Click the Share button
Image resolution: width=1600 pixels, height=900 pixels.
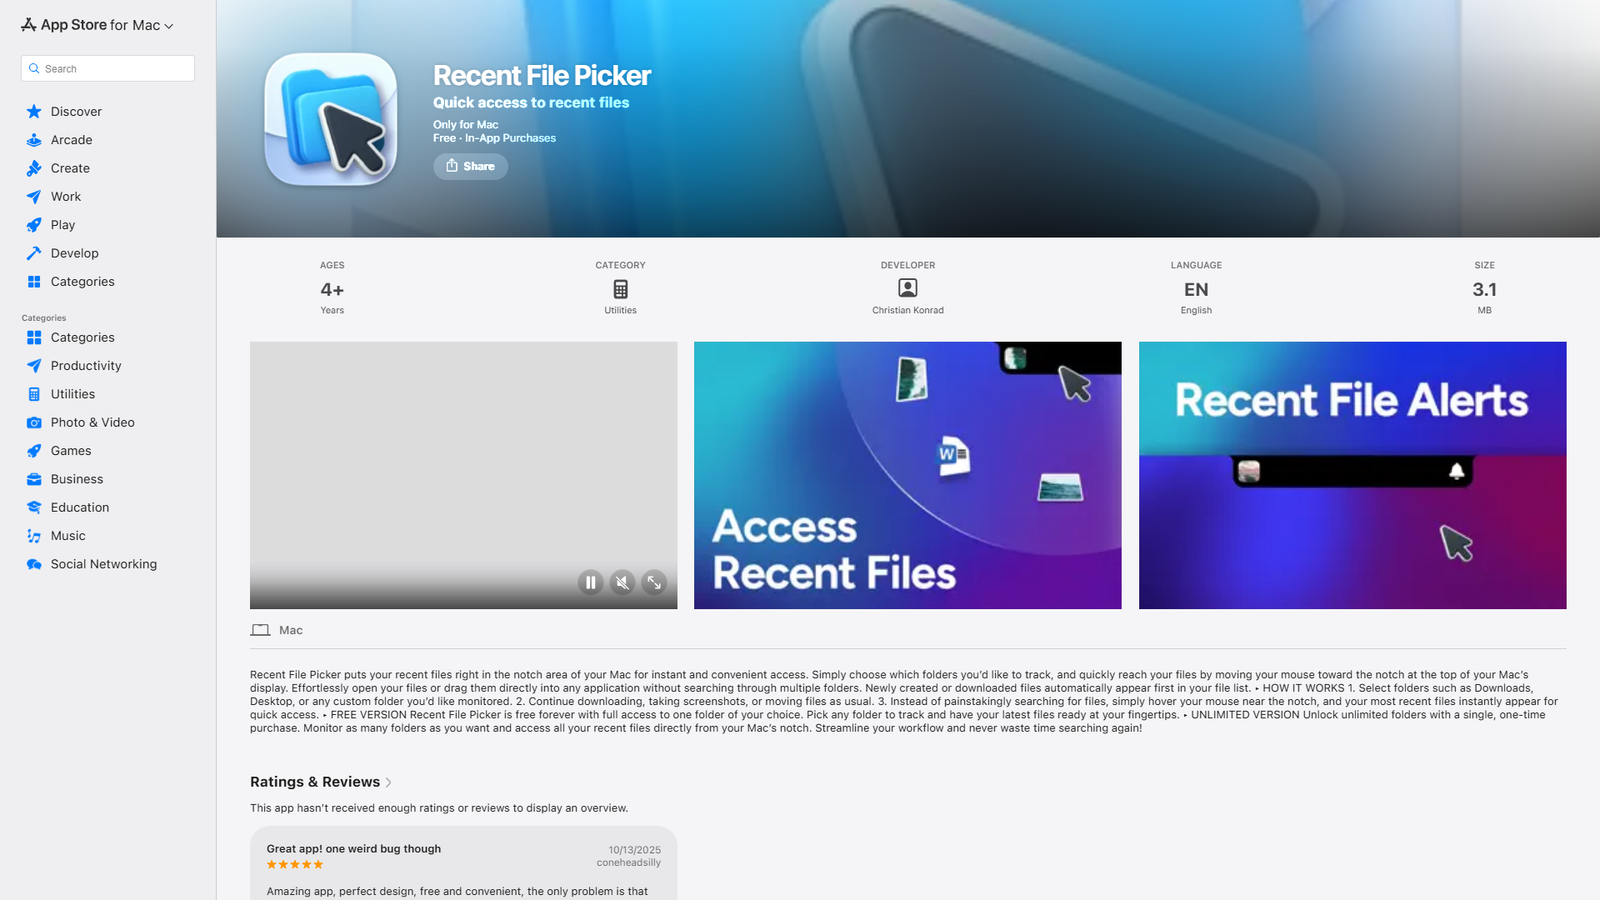point(470,166)
